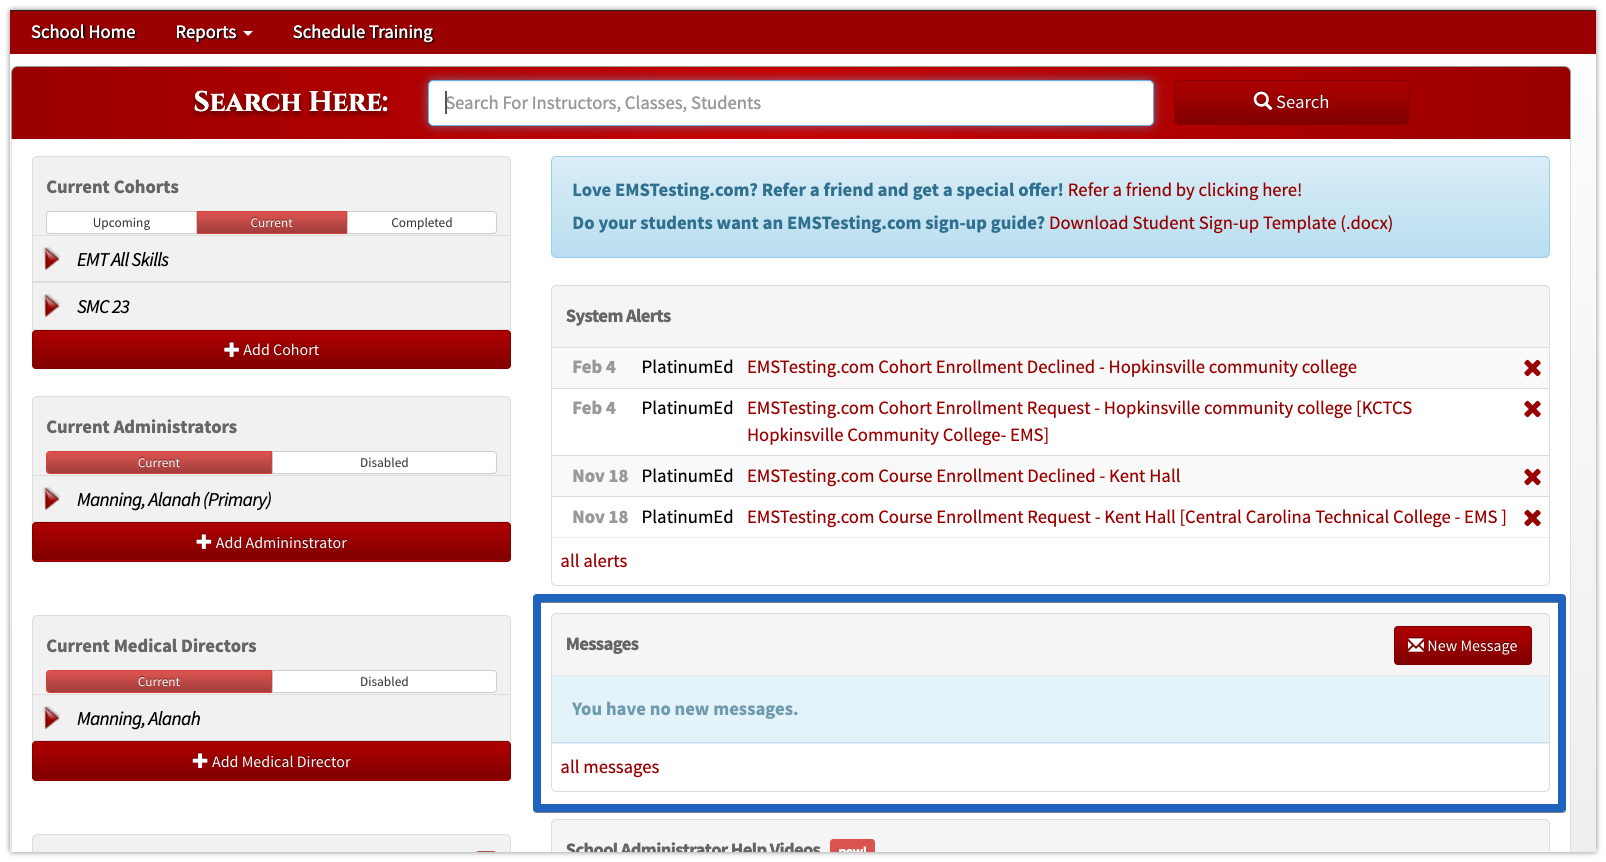Select the Current cohorts tab
This screenshot has width=1606, height=862.
[272, 223]
